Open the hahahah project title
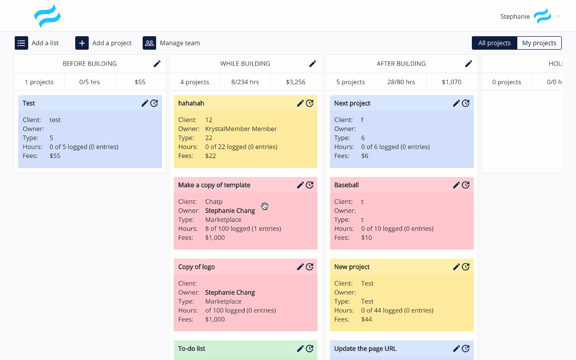Viewport: 576px width, 360px height. [191, 103]
